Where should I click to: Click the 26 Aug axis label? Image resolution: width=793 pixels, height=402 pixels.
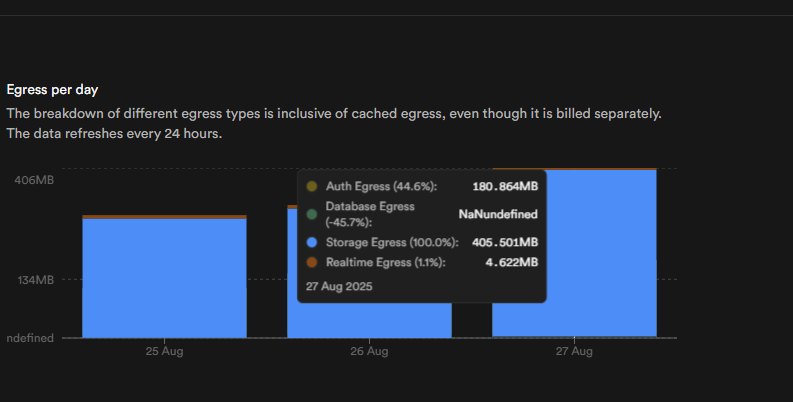click(x=369, y=352)
